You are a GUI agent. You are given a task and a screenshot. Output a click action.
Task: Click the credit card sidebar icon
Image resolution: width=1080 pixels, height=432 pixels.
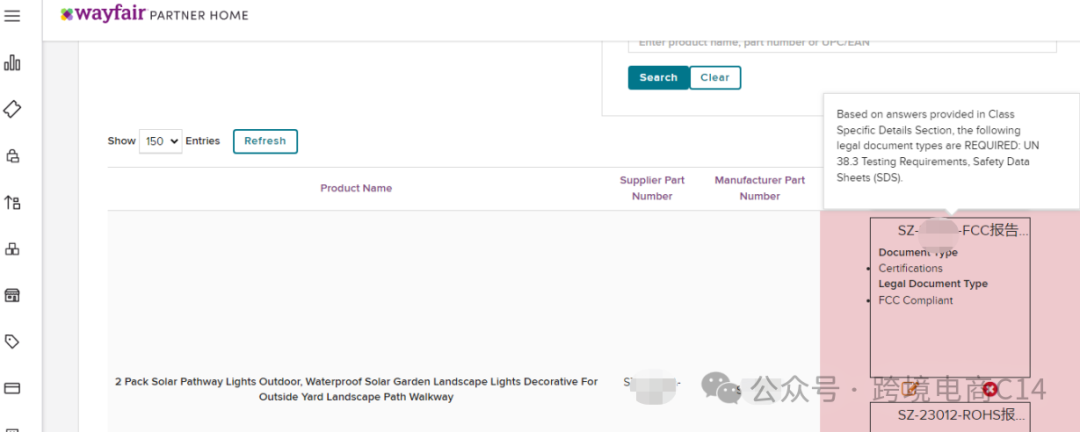(13, 388)
